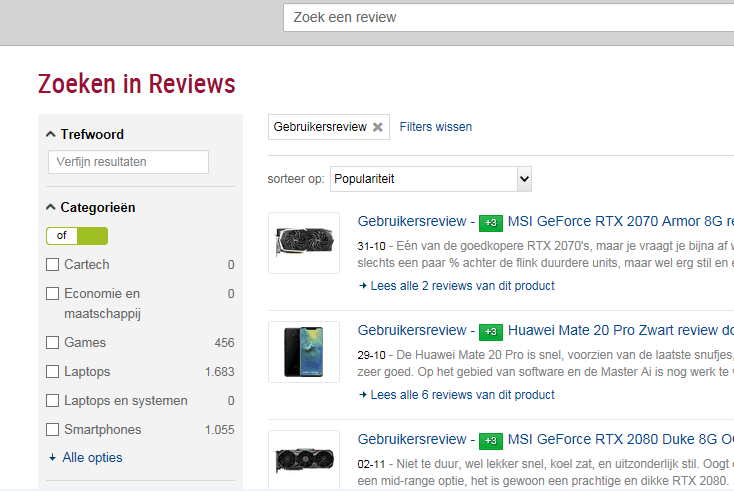The height and width of the screenshot is (491, 734).
Task: Click the 02-11 review date
Action: (372, 464)
